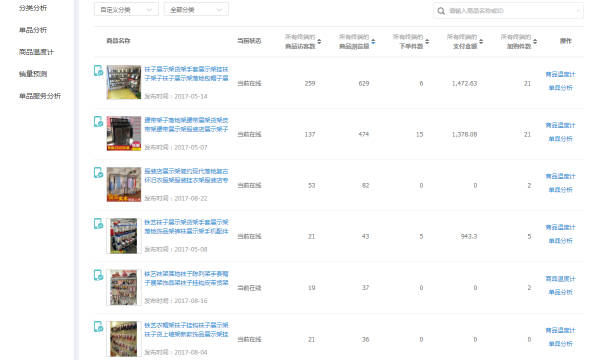Sort by the product visitors column arrows

tap(319, 41)
